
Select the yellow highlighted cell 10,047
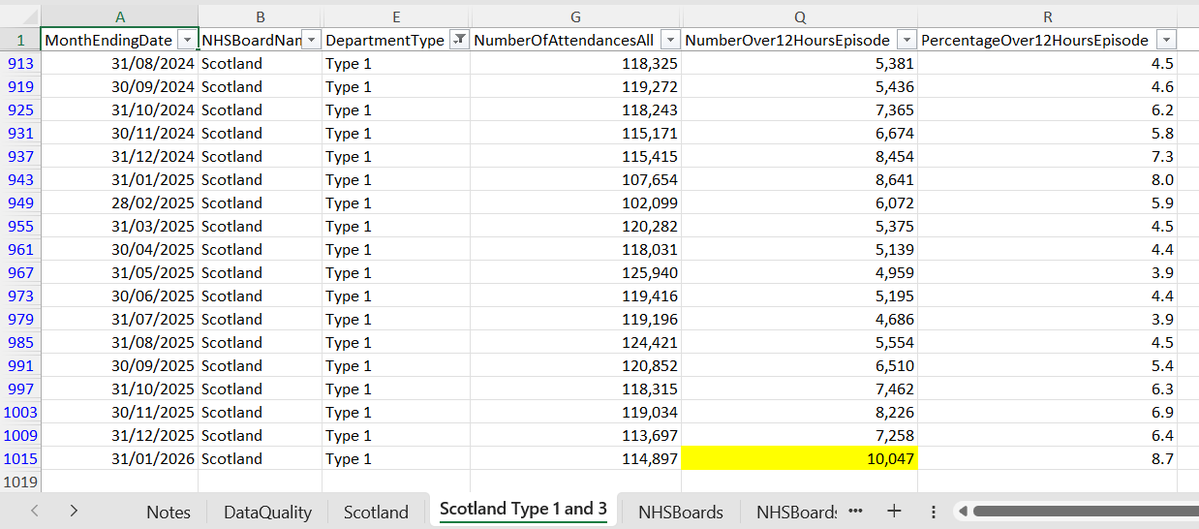click(799, 459)
